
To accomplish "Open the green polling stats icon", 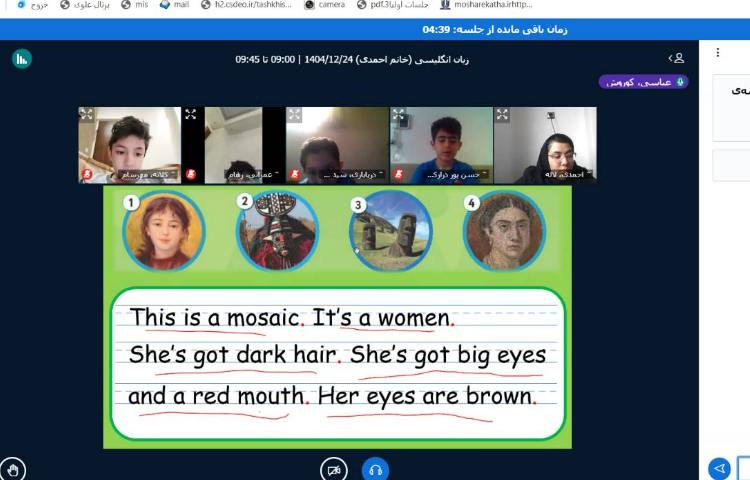I will (22, 59).
